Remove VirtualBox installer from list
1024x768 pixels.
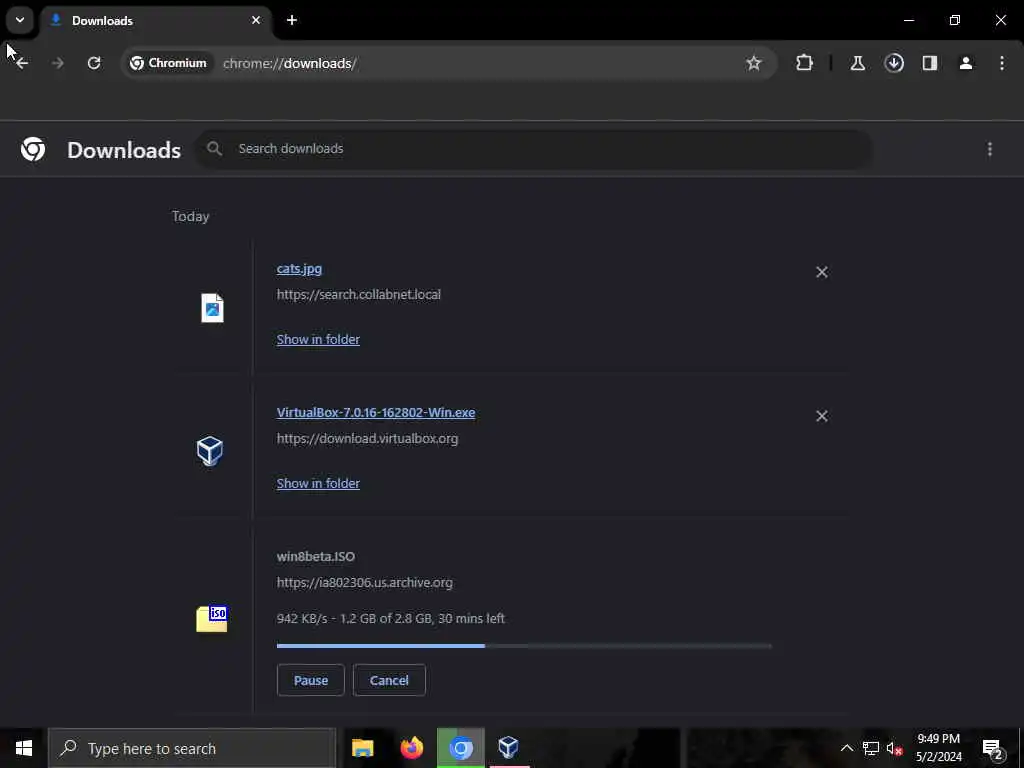822,416
